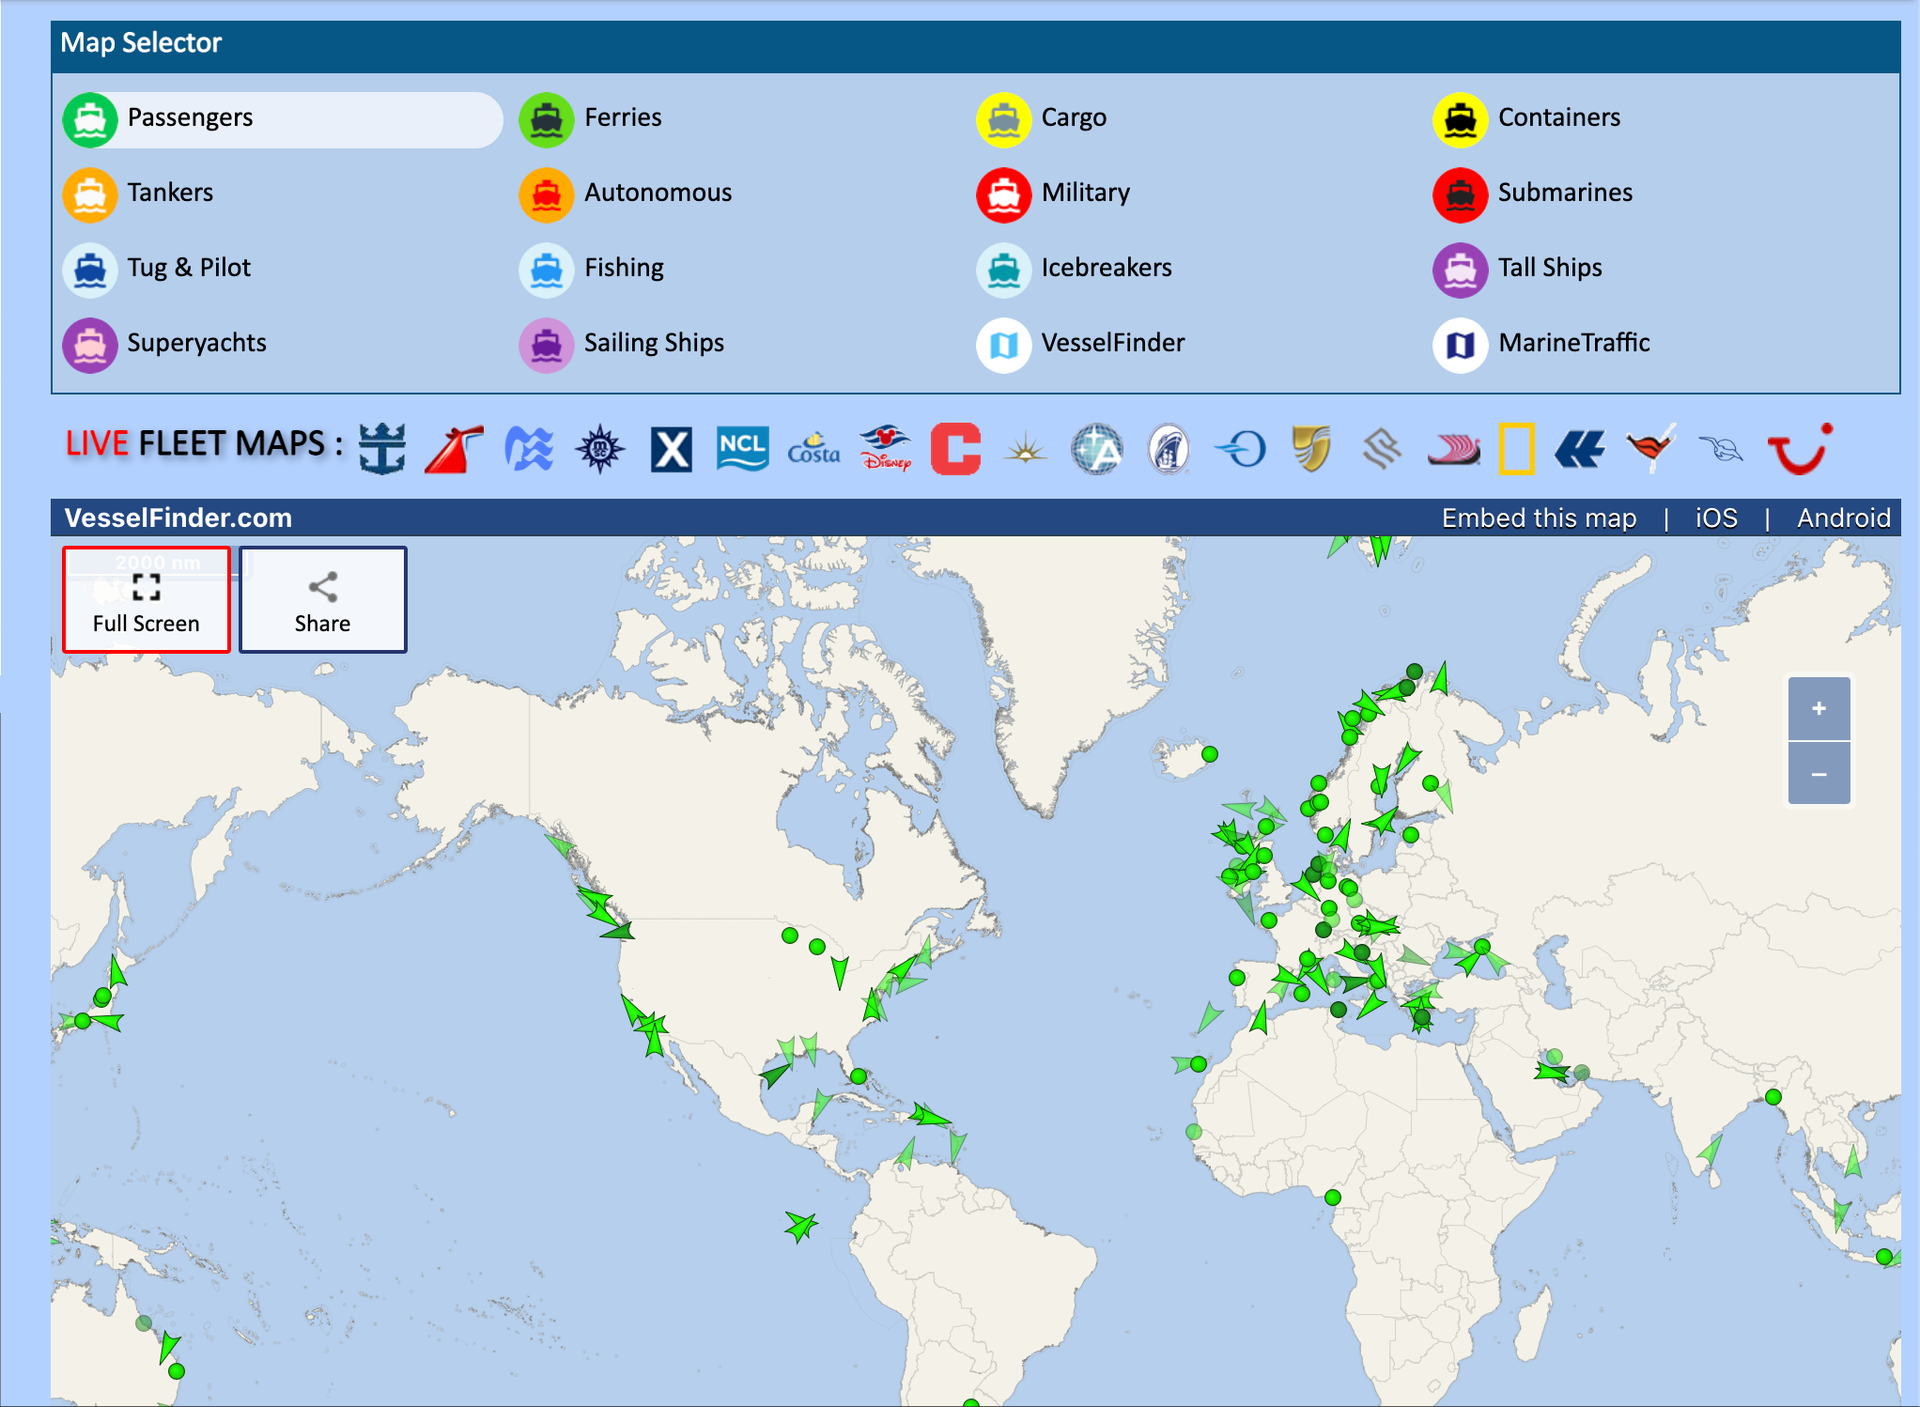Open the NCL fleet map
Screen dimensions: 1920x1407
click(741, 449)
